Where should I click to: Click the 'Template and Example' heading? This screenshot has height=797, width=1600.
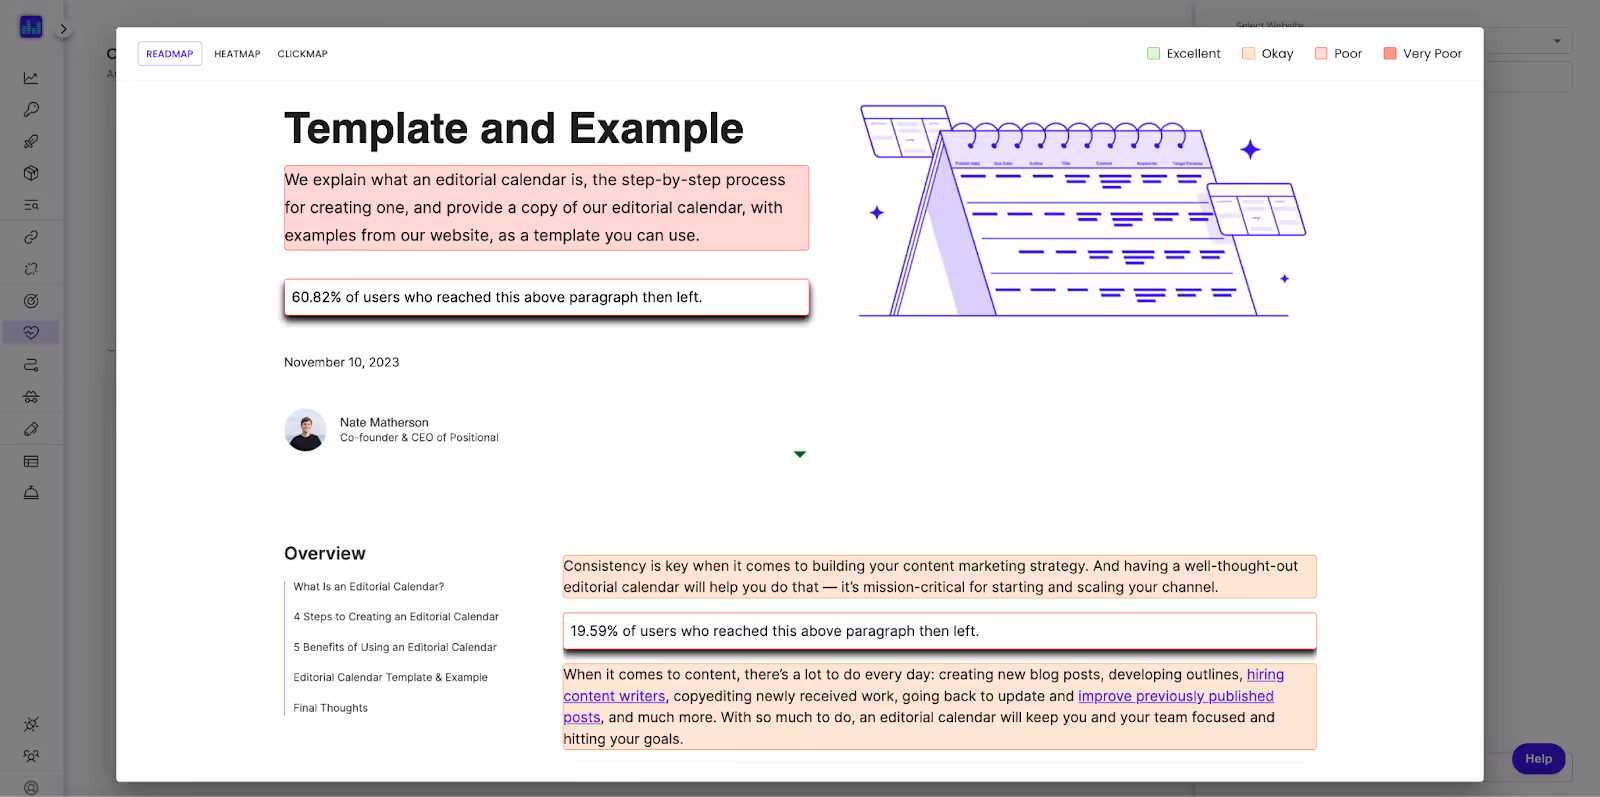(x=514, y=129)
